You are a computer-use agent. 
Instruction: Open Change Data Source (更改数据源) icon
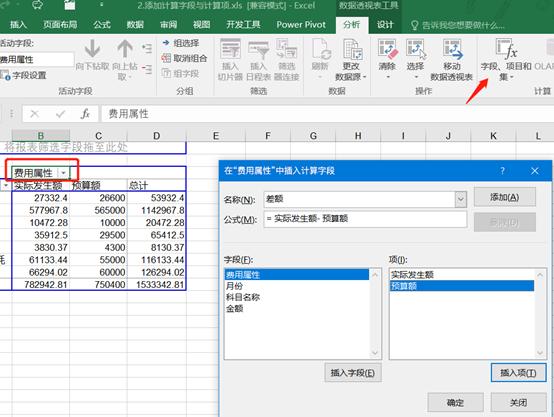[352, 49]
